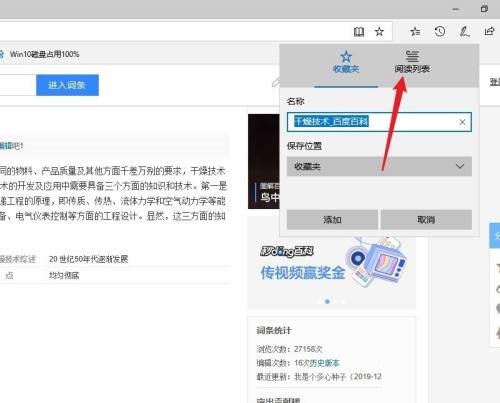500x403 pixels.
Task: Expand the 保存位置 dropdown
Action: pos(379,166)
